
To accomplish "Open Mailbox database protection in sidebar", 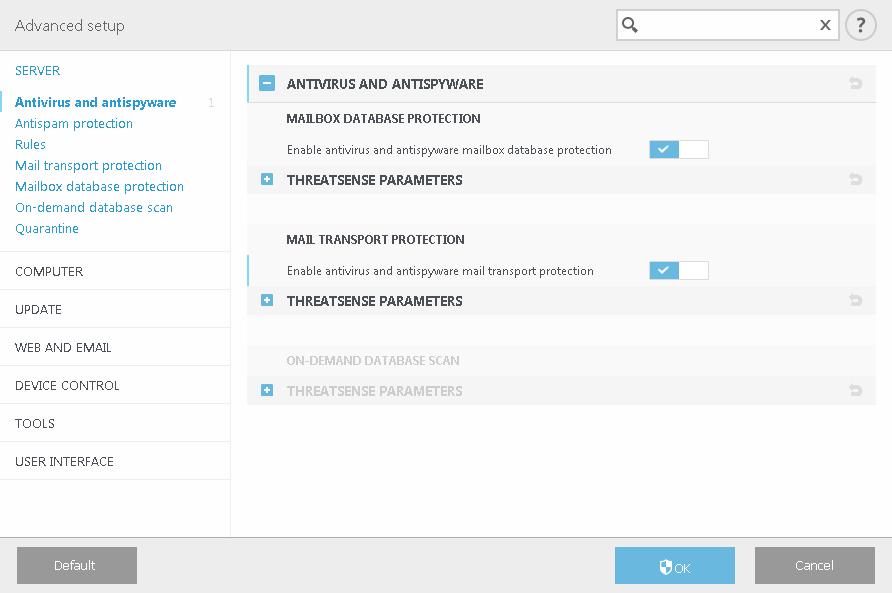I will point(100,187).
